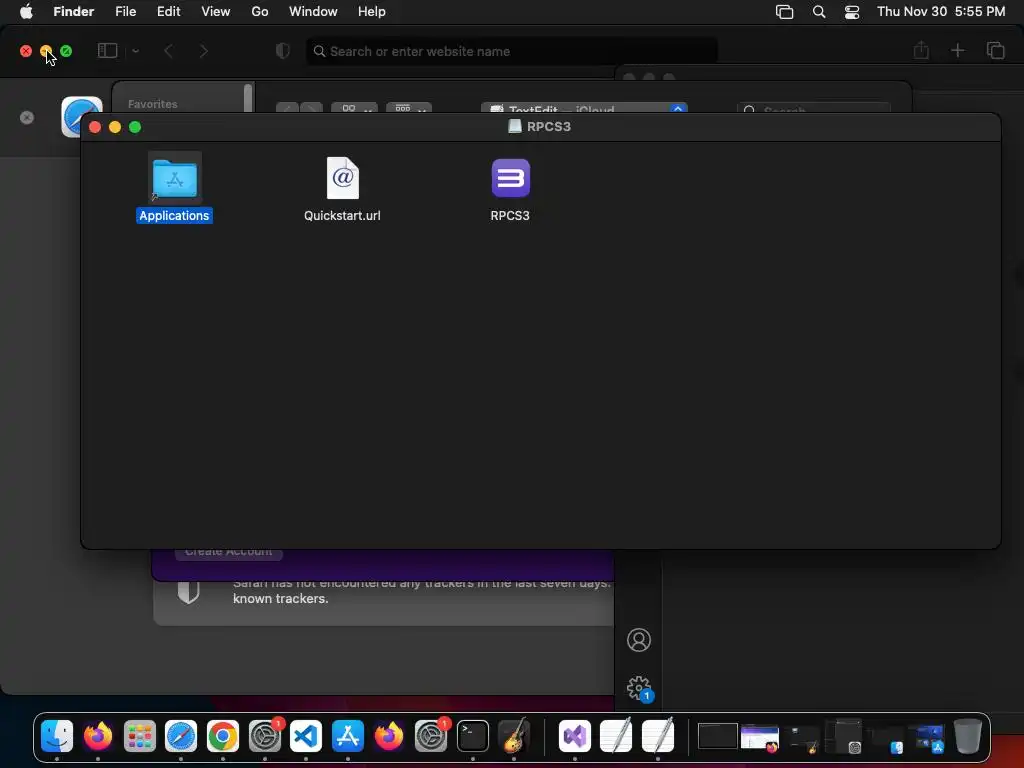Click the Favorites sidebar scrollbar in back window
The image size is (1024, 768).
248,97
